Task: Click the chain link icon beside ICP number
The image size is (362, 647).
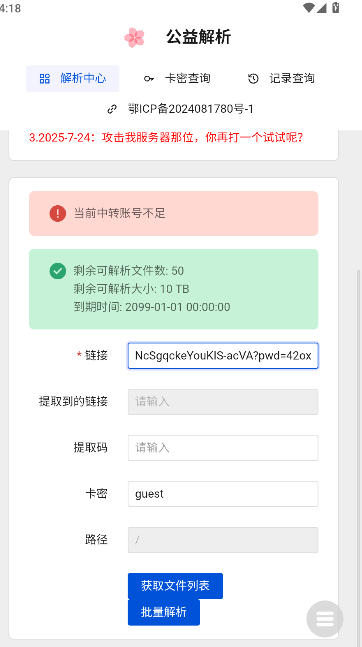Action: coord(112,109)
